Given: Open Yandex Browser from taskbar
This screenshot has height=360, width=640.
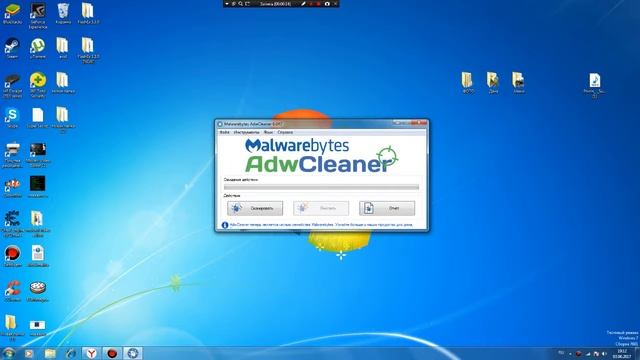Looking at the screenshot, I should (91, 353).
